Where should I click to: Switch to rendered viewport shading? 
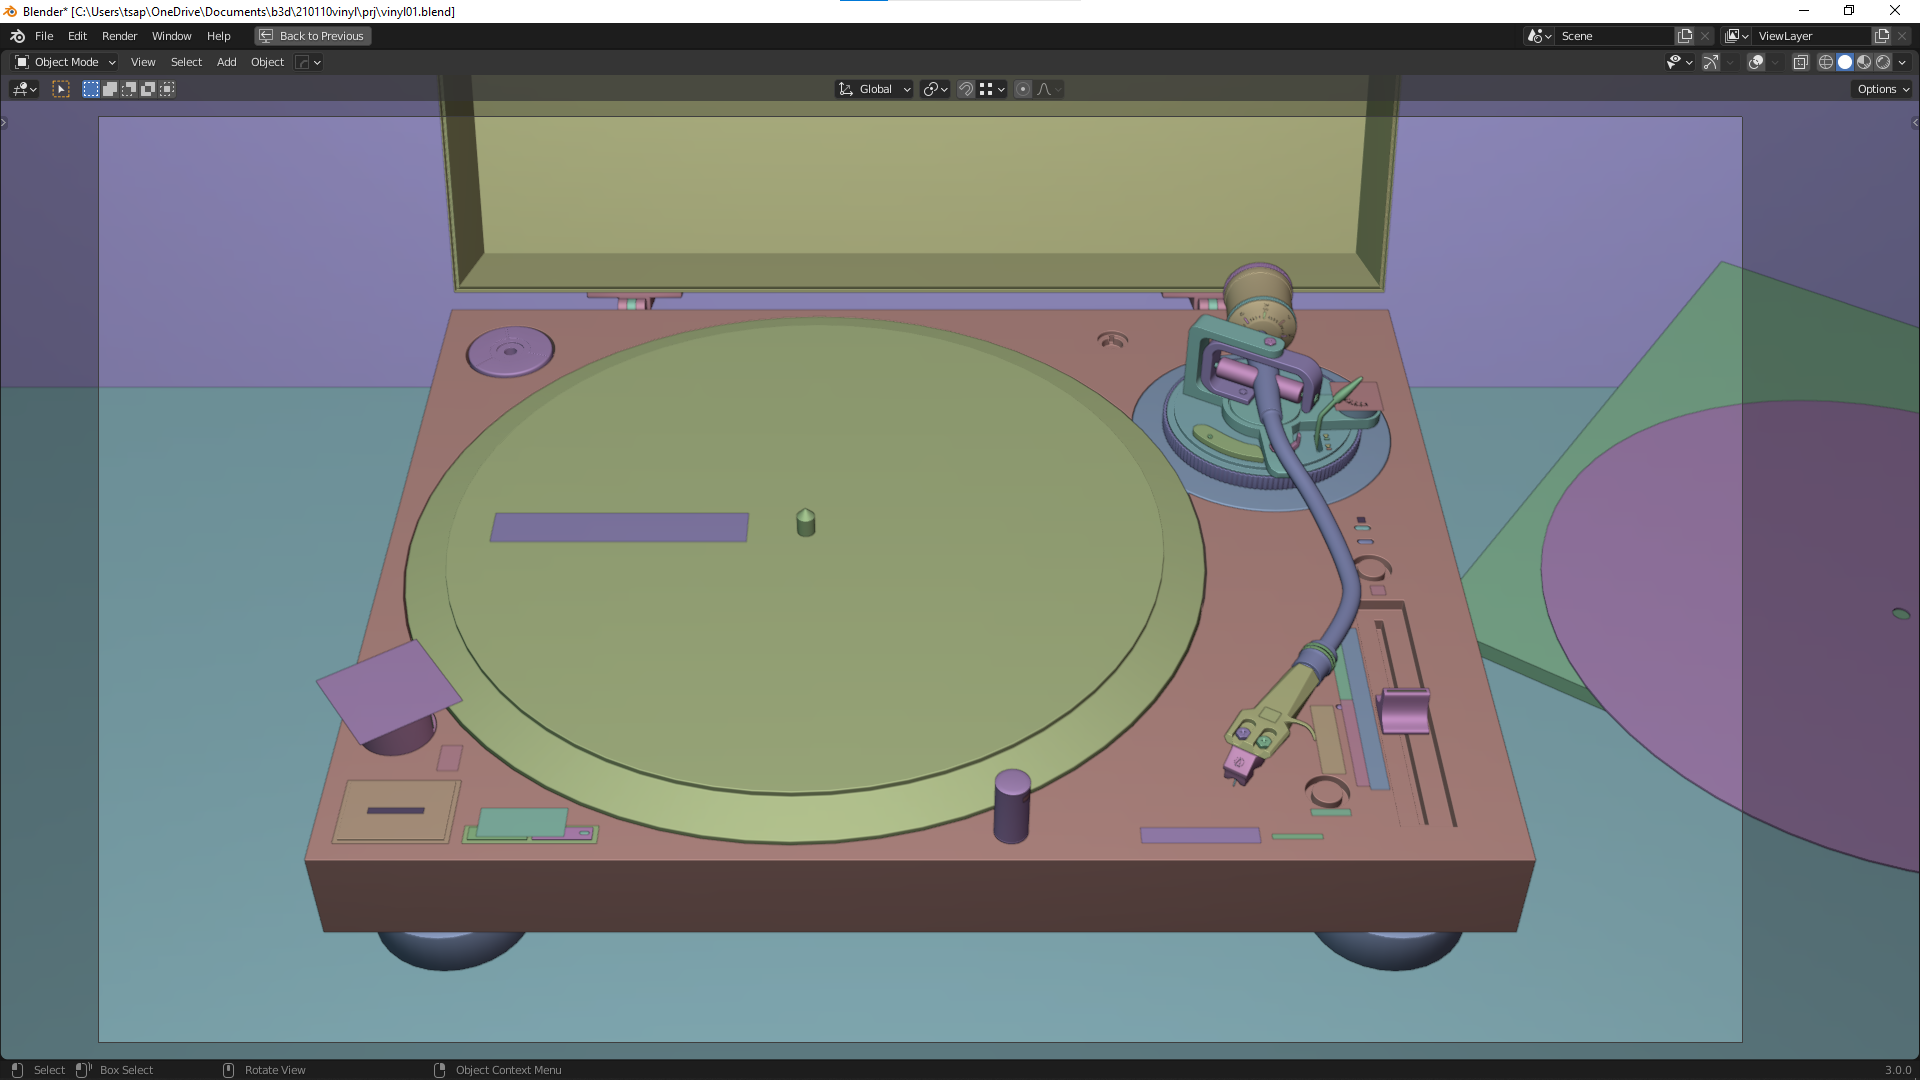click(1883, 62)
